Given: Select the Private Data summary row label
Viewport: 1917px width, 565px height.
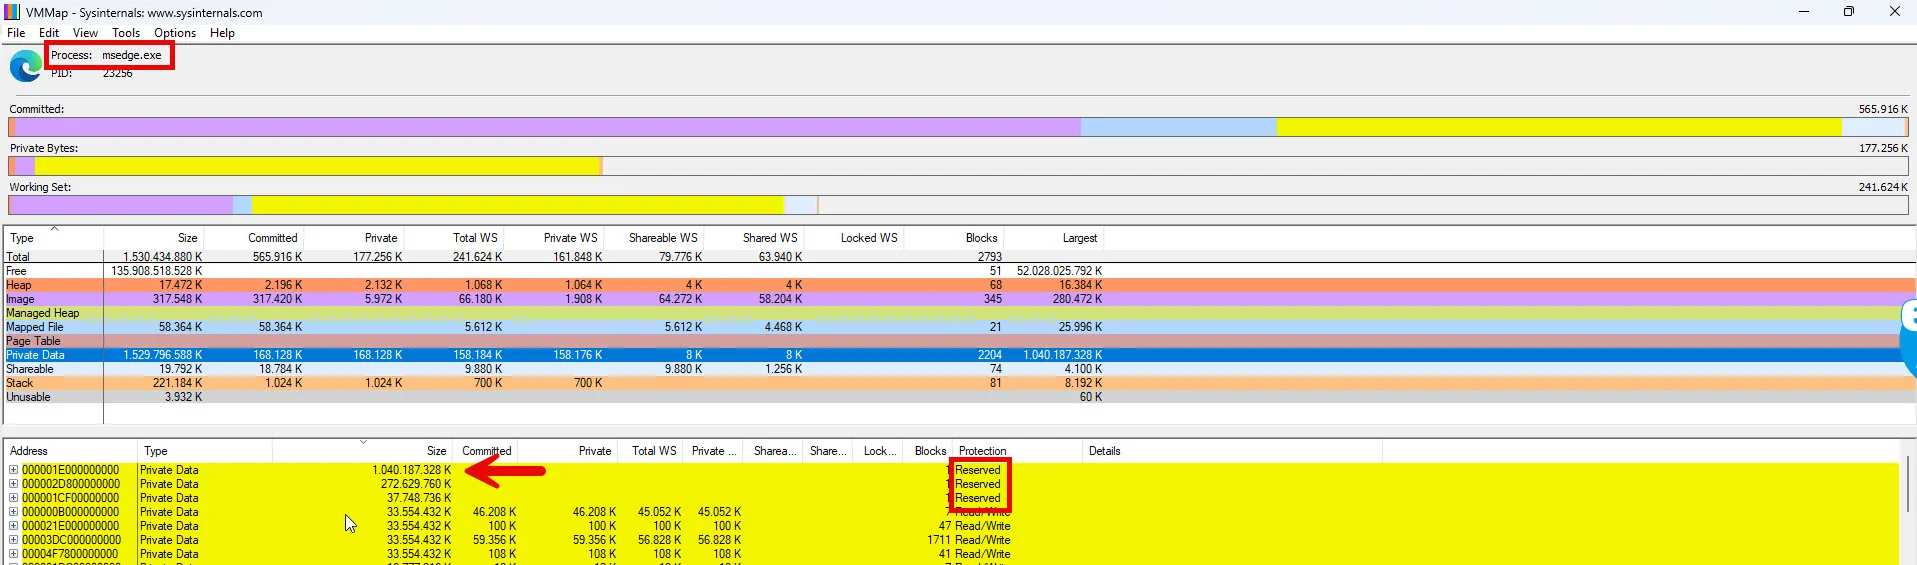Looking at the screenshot, I should point(35,355).
